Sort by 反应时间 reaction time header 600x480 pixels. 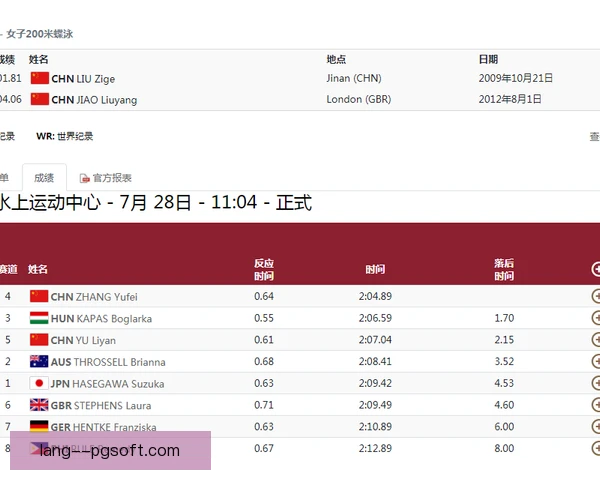click(264, 269)
